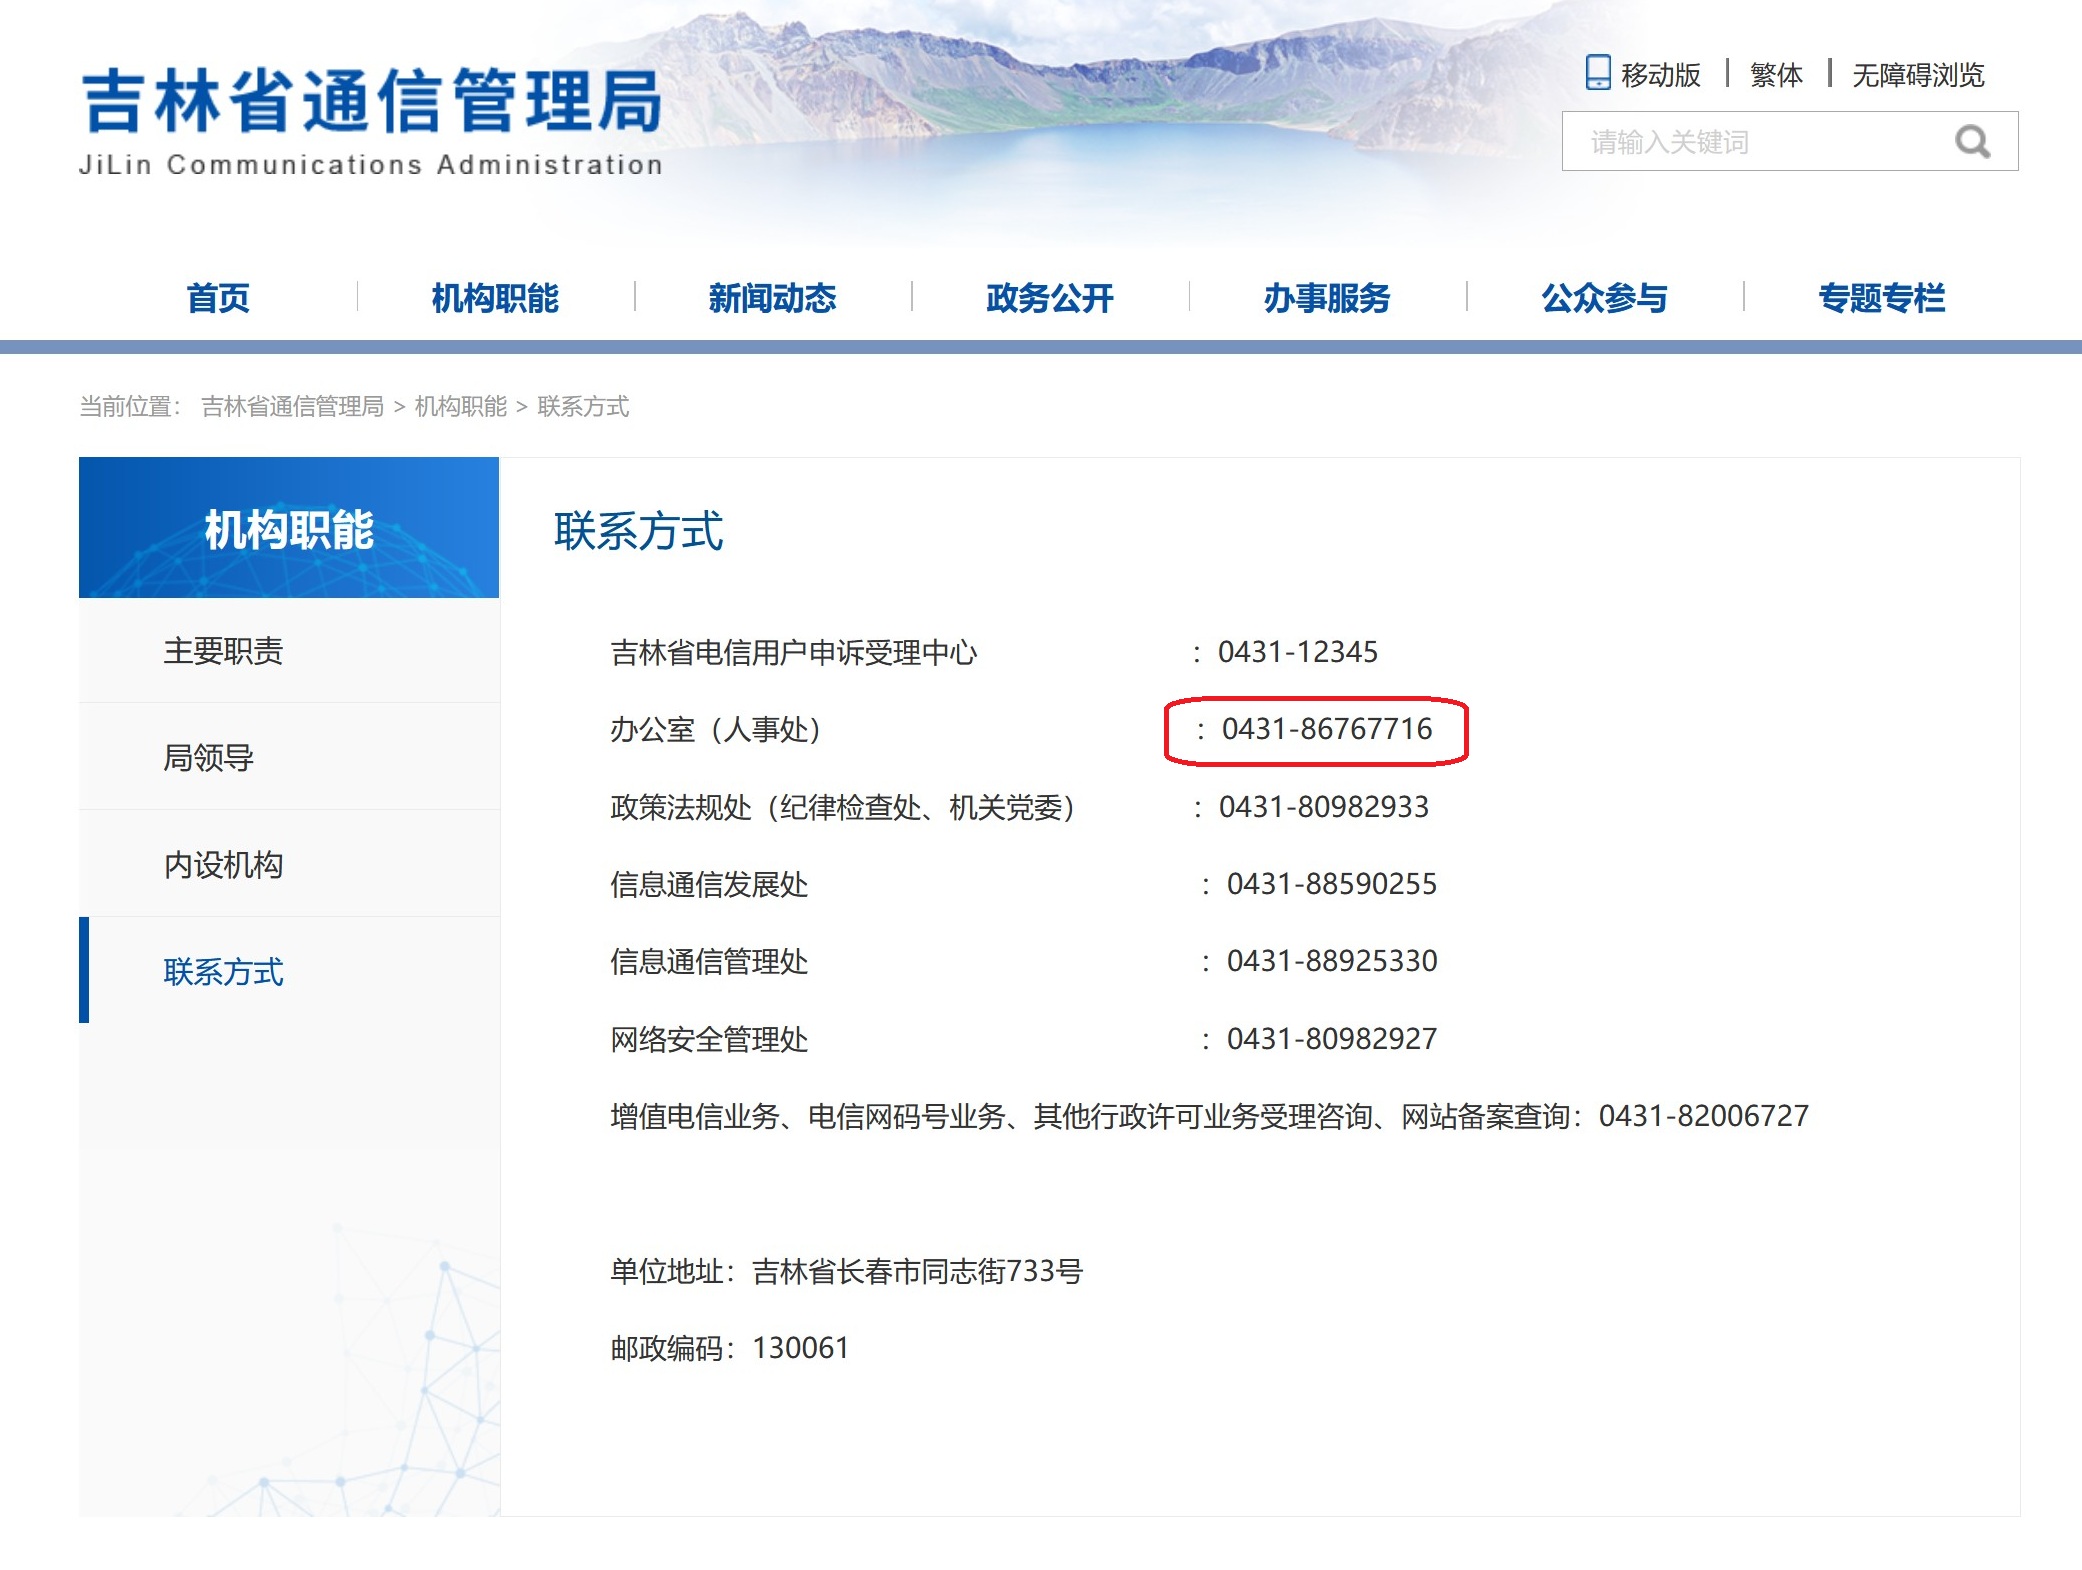Viewport: 2082px width, 1570px height.
Task: Switch to Traditional Chinese (繁体)
Action: (x=1776, y=75)
